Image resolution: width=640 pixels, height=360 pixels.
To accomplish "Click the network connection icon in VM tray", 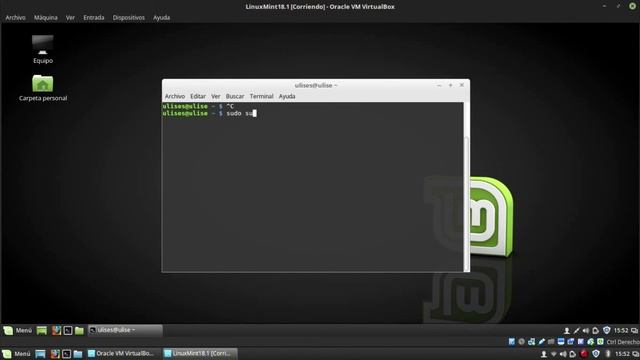I will pyautogui.click(x=576, y=331).
